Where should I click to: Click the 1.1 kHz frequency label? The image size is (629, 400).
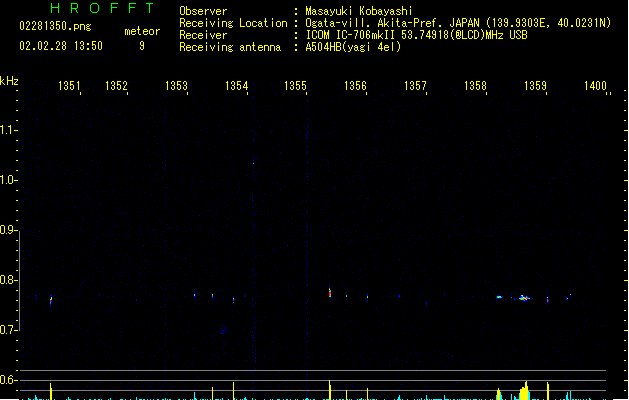(8, 130)
